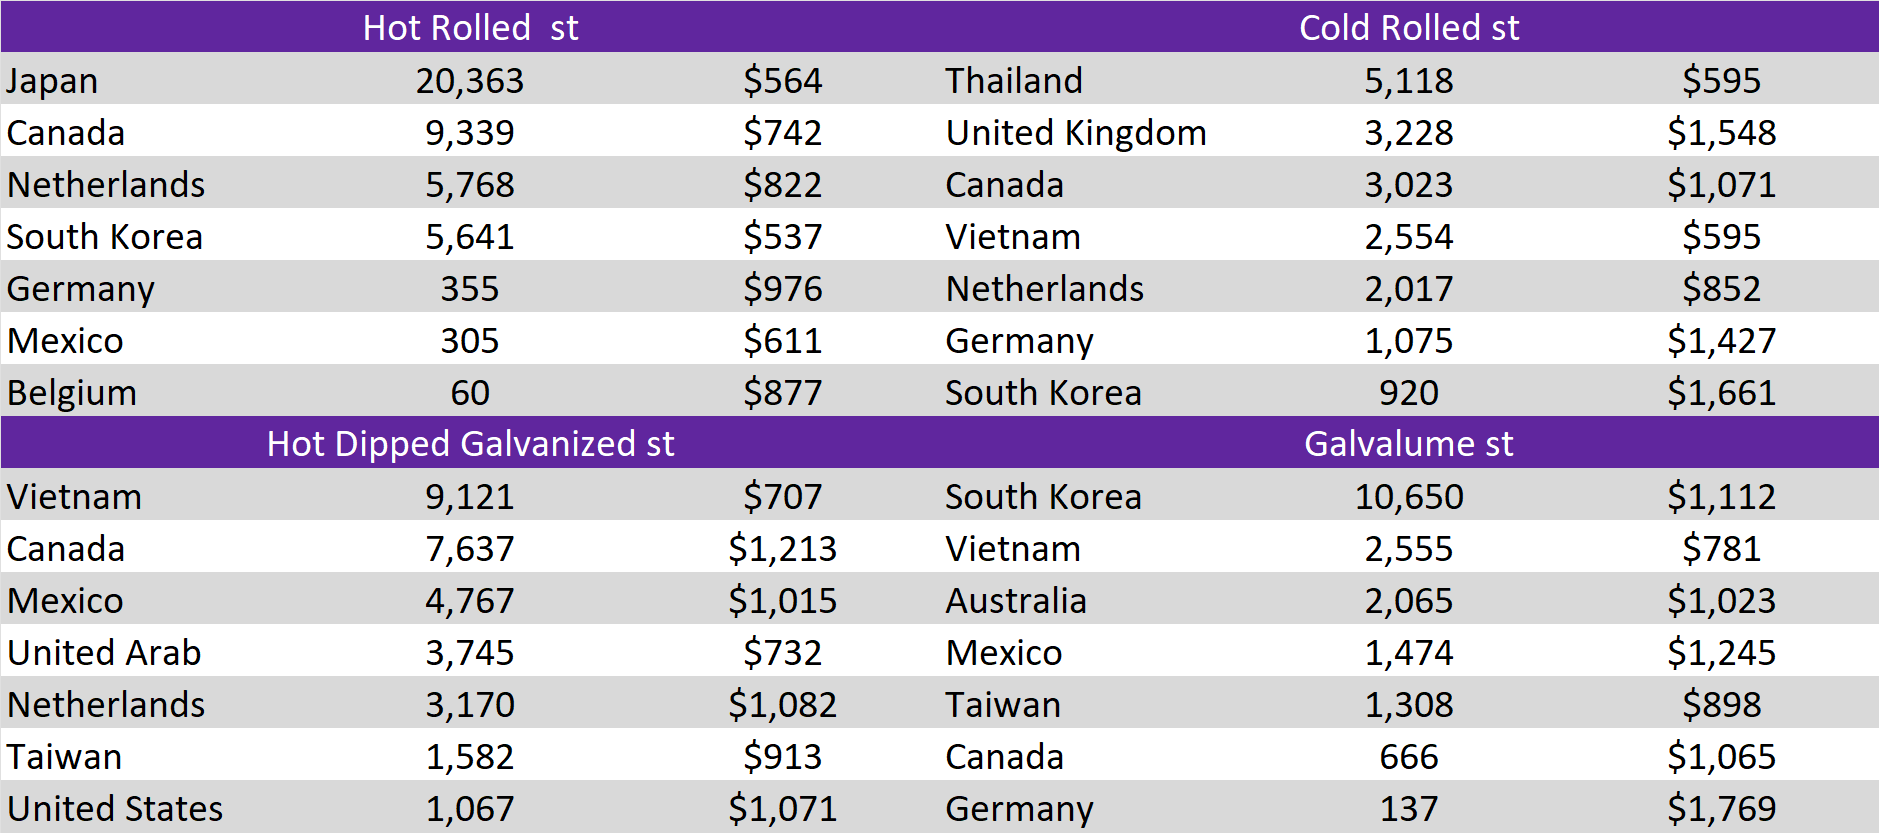Click the United Arab country cell
The width and height of the screenshot is (1879, 833).
point(104,652)
